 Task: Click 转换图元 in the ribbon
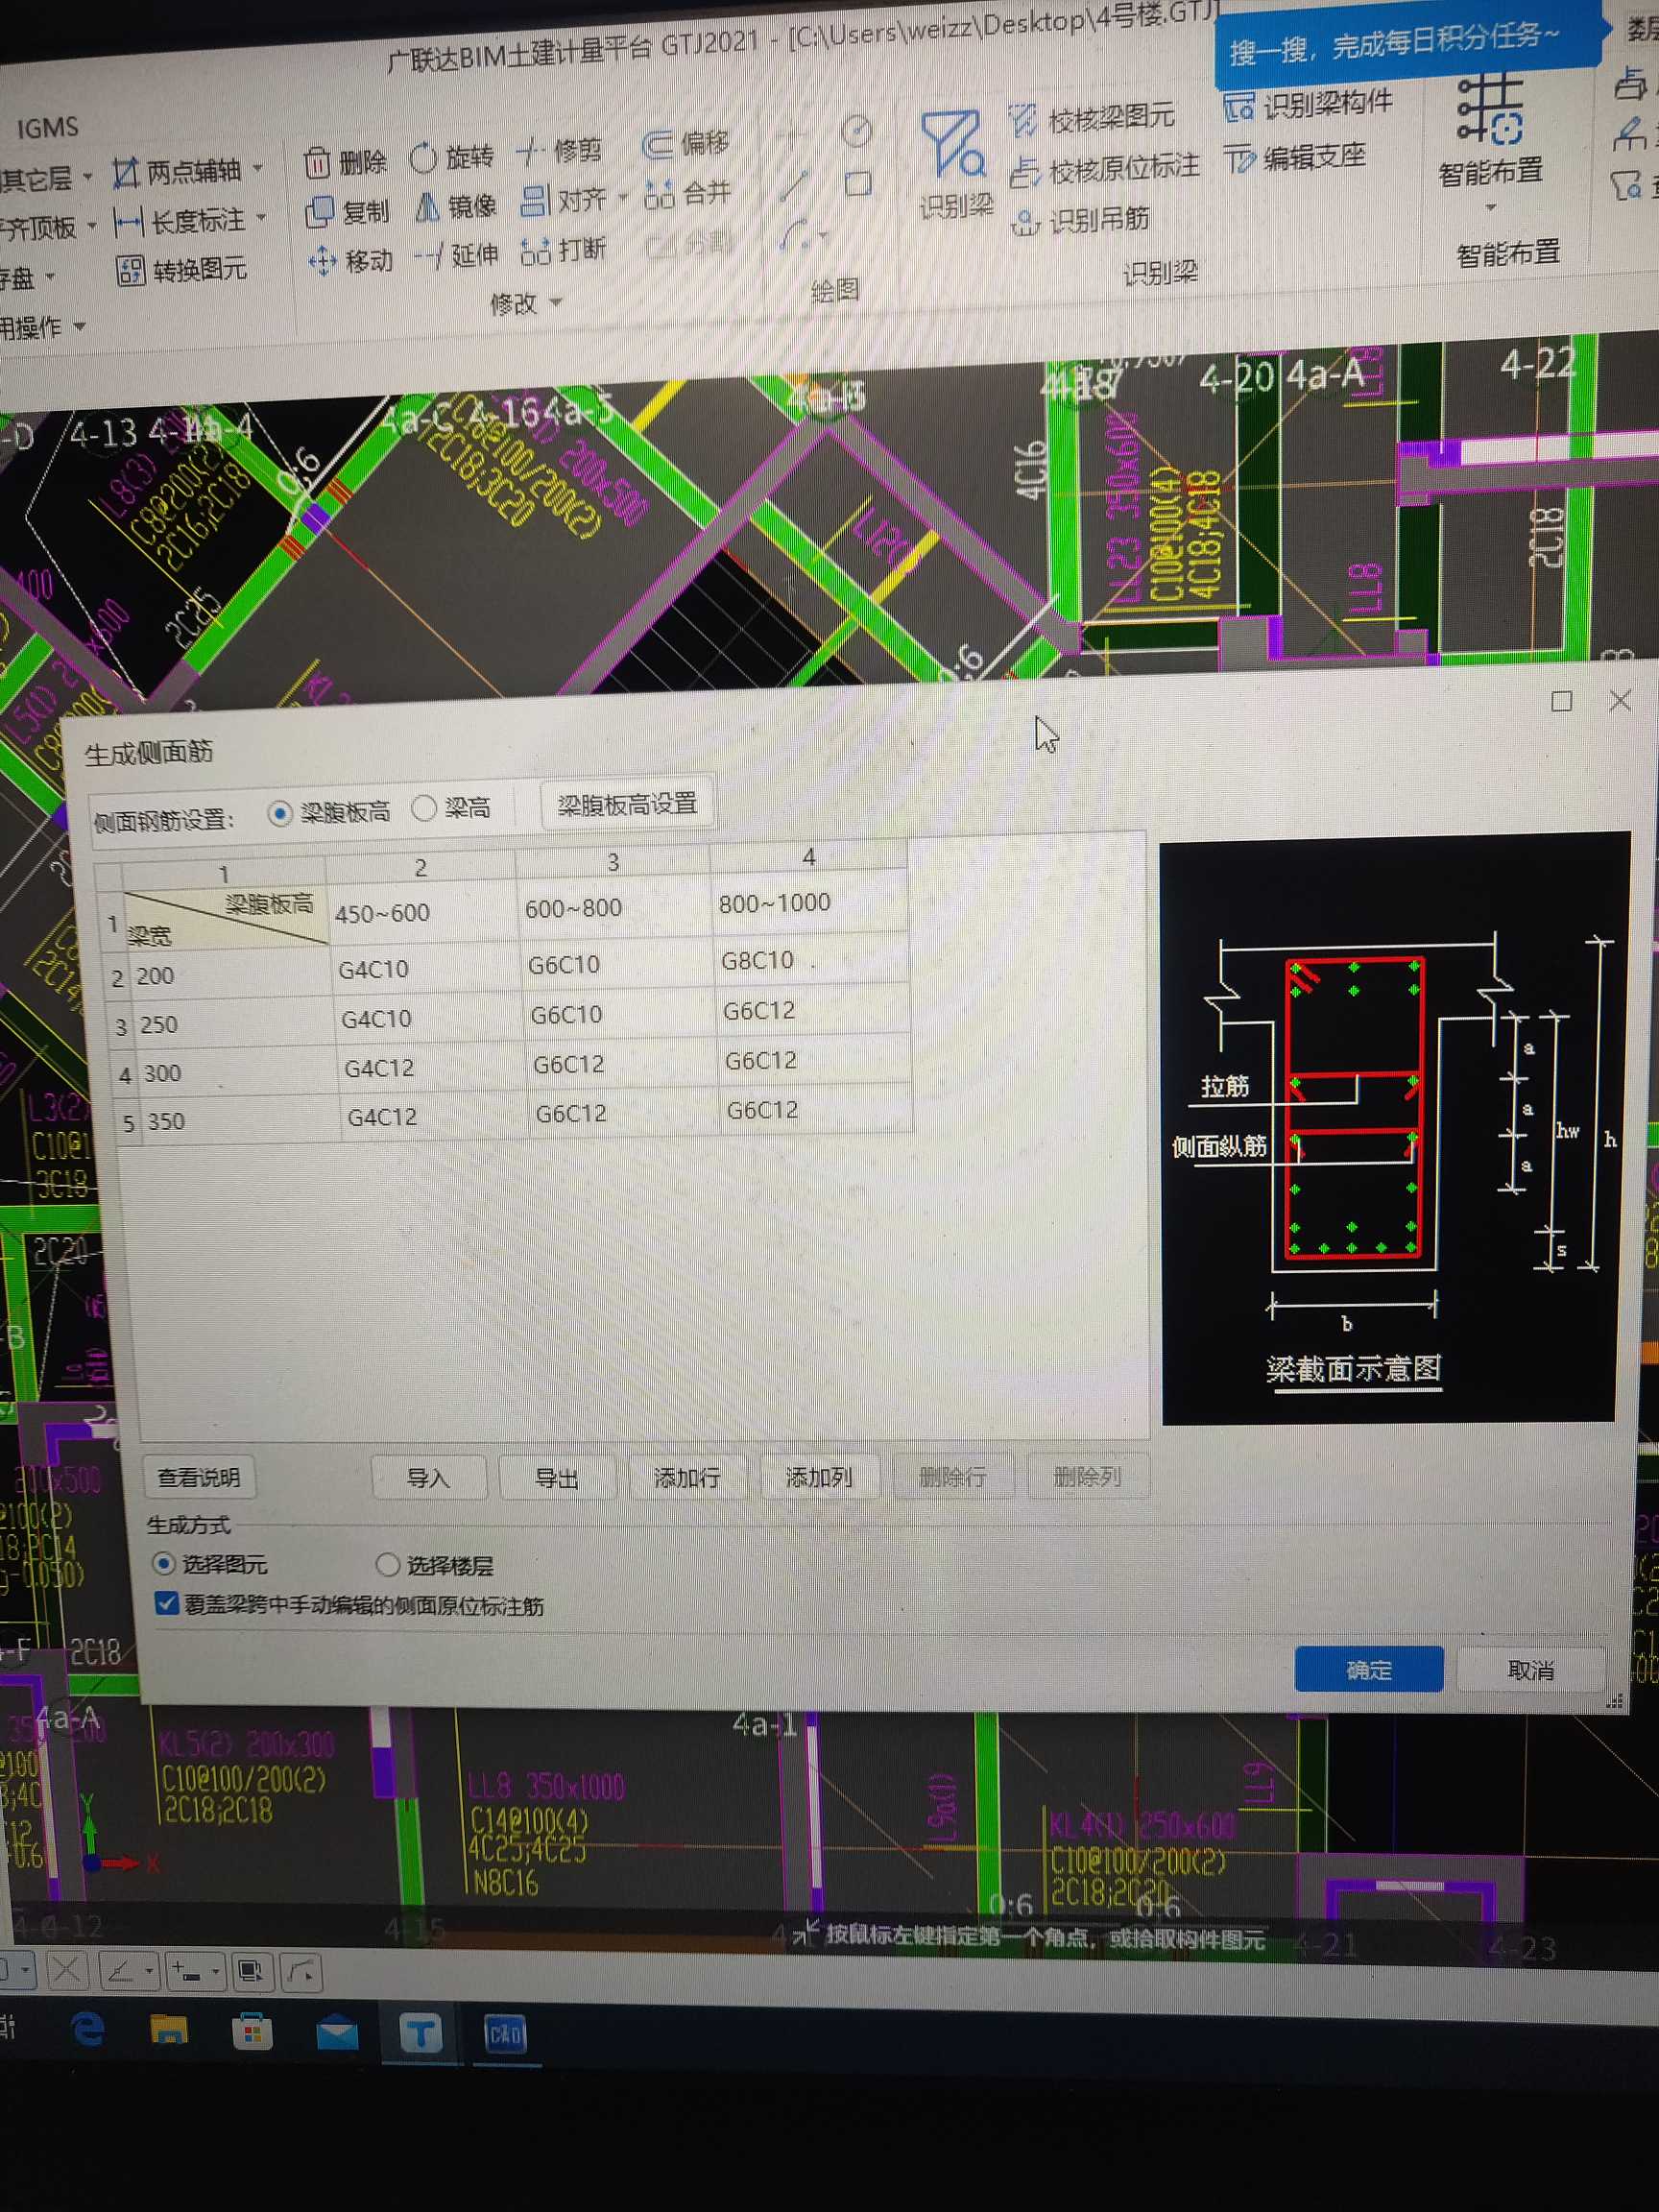point(181,270)
